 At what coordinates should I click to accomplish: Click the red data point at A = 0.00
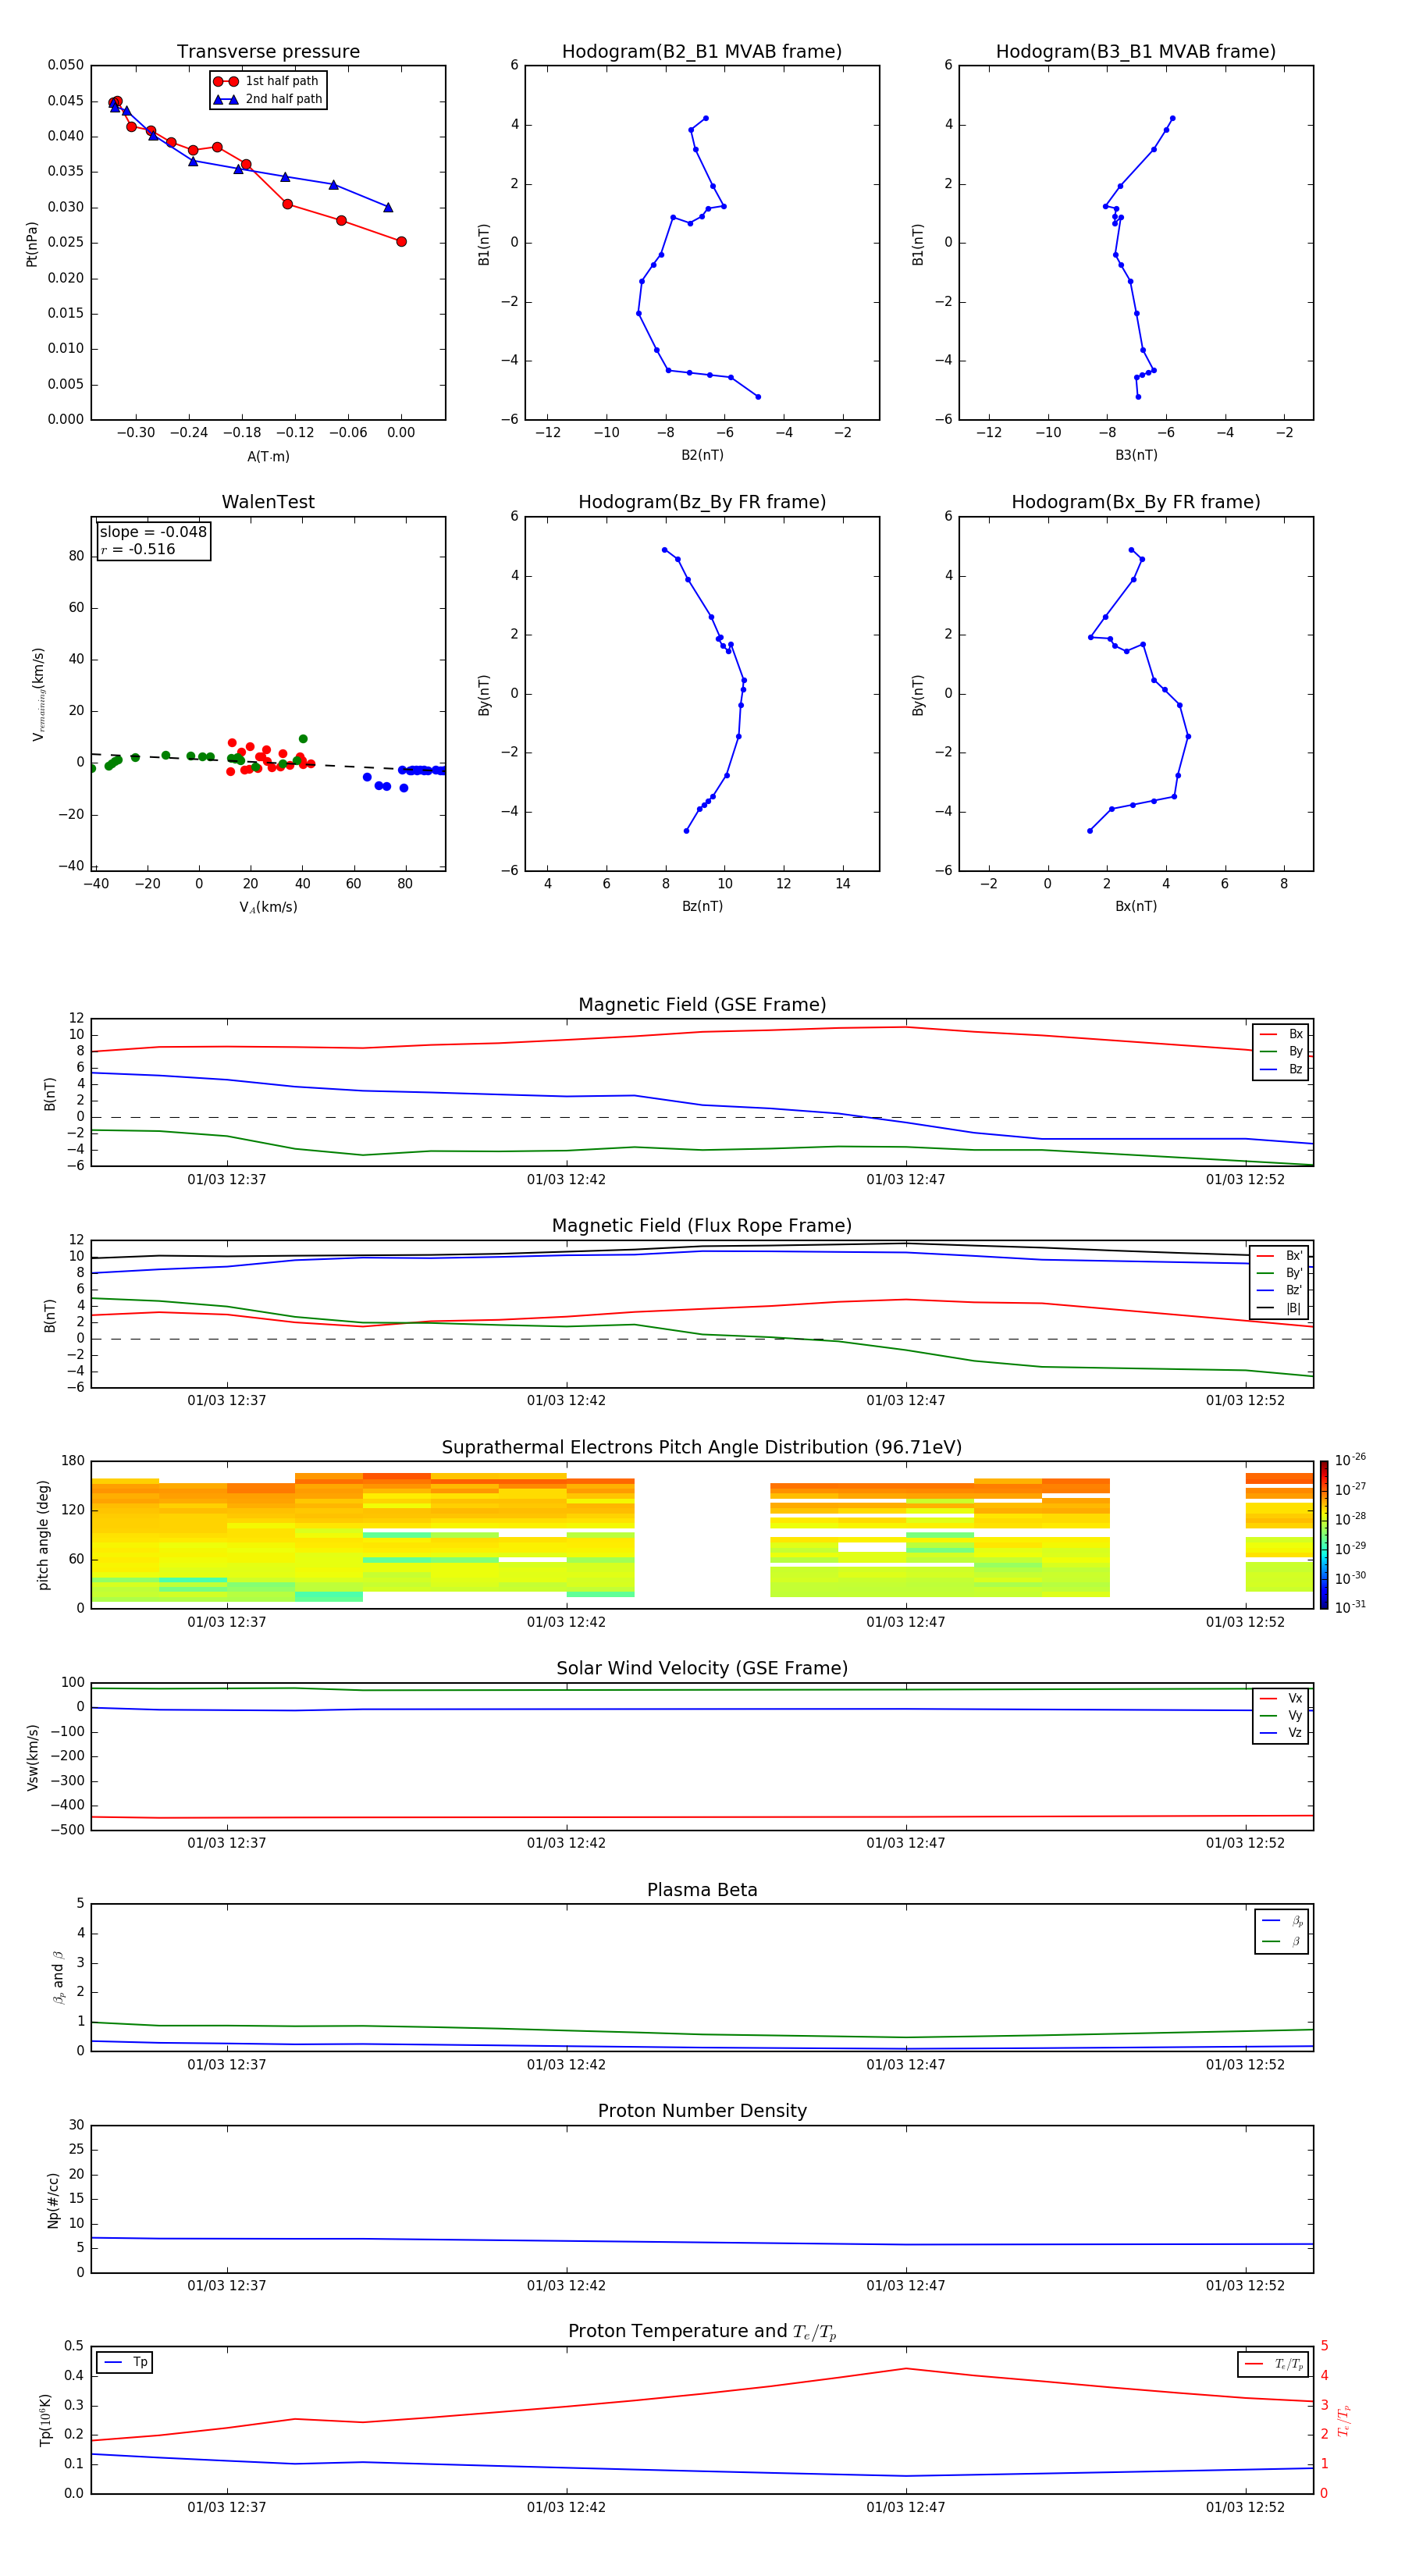coord(401,241)
